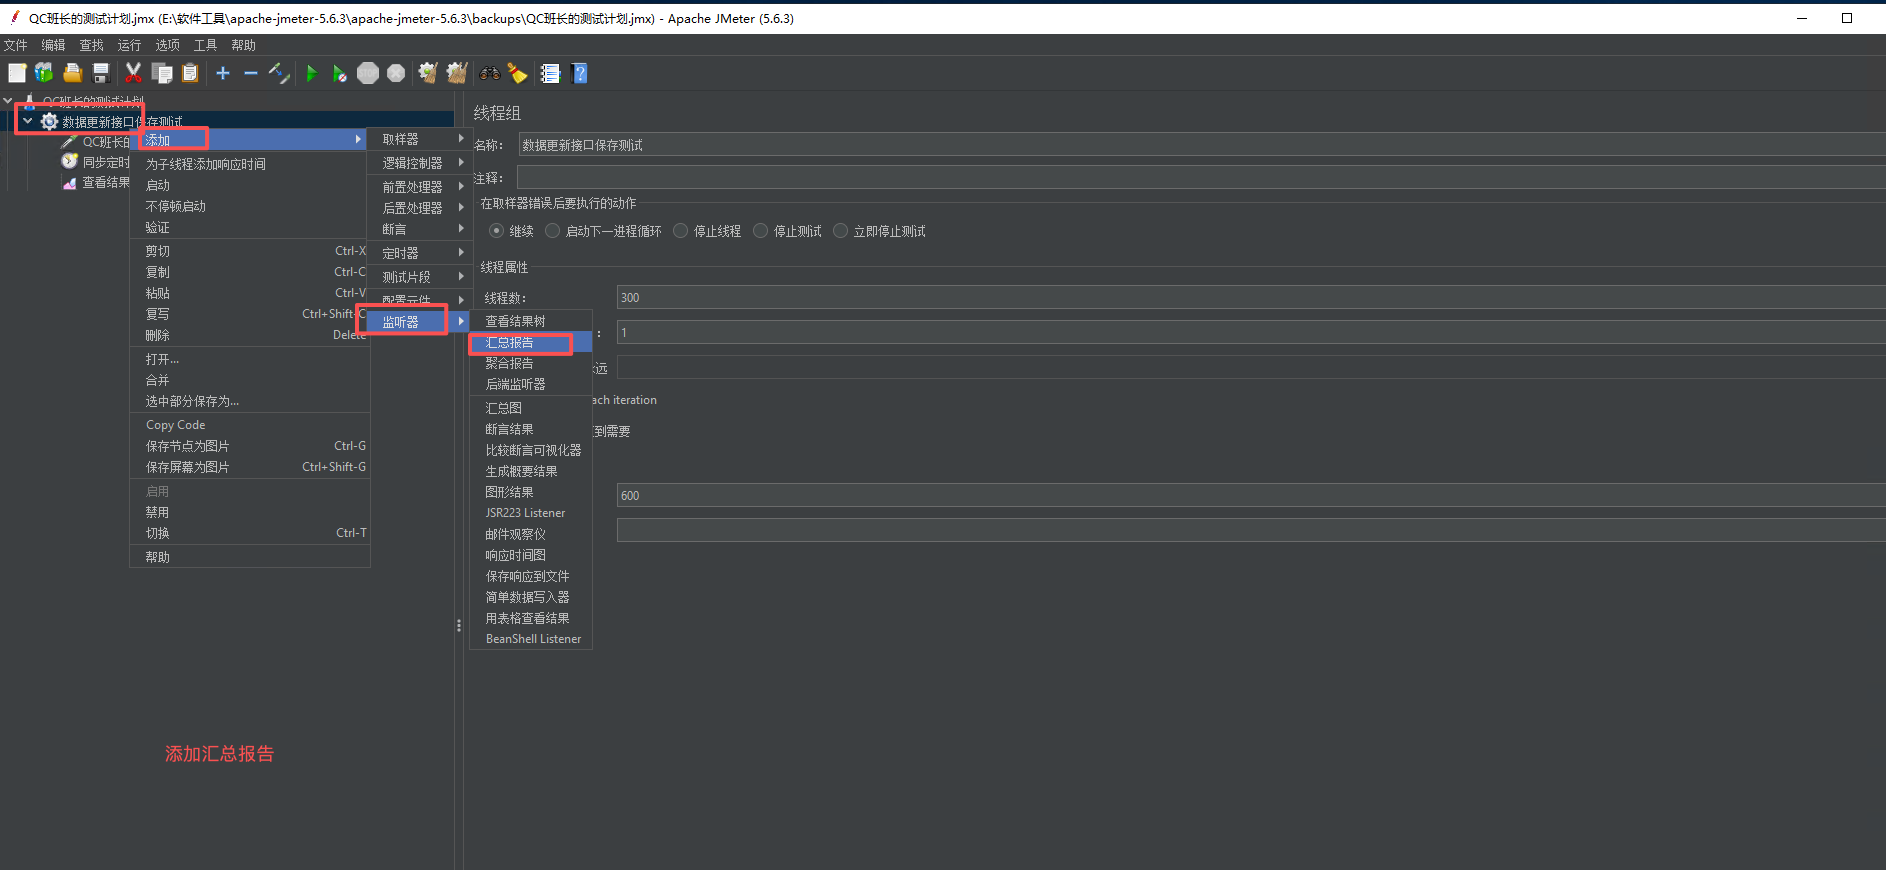The width and height of the screenshot is (1886, 870).
Task: Select the 立即停止测试 radio button
Action: tap(840, 231)
